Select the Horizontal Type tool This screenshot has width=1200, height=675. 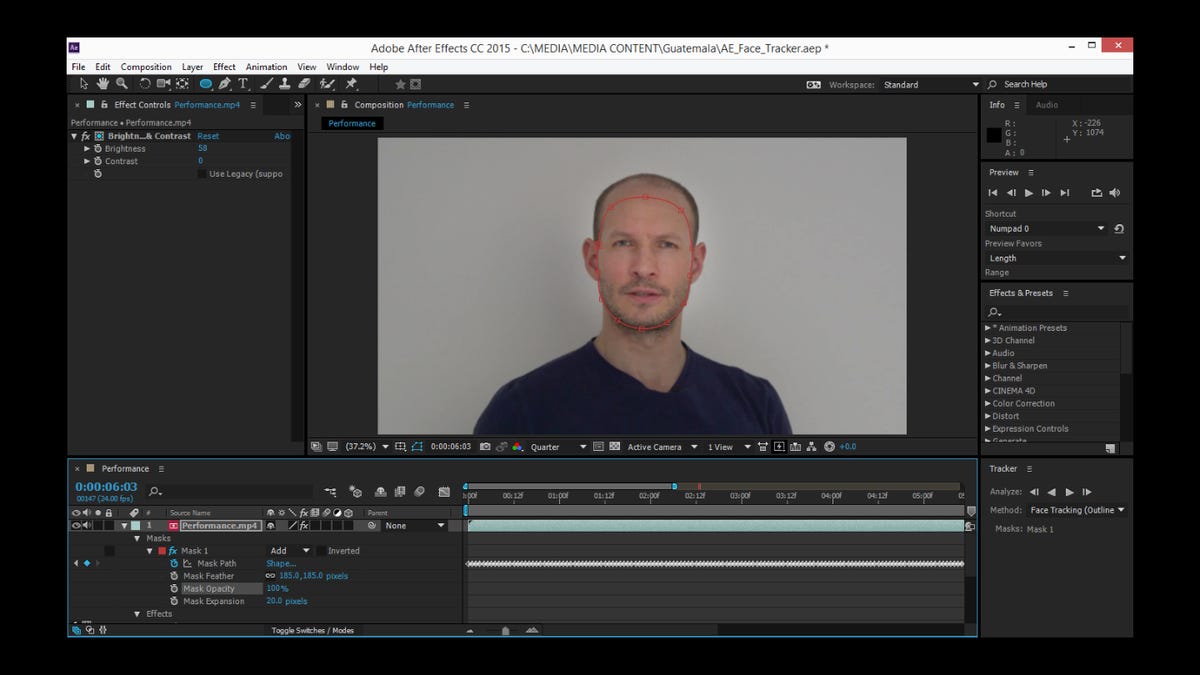coord(242,84)
